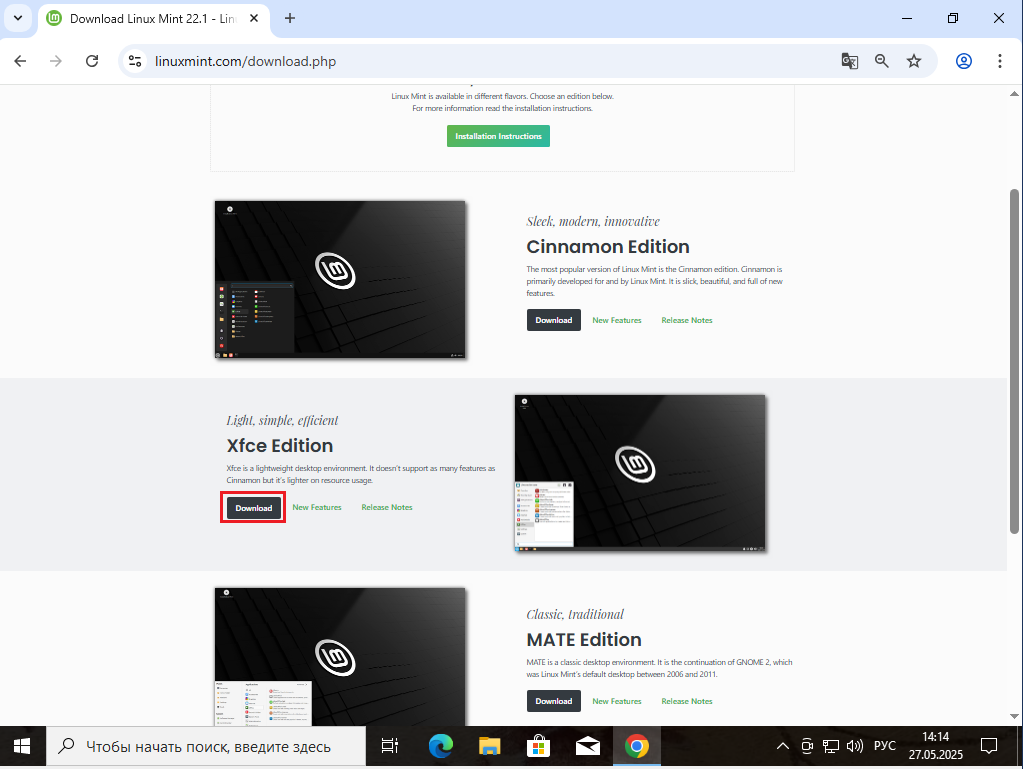Image resolution: width=1023 pixels, height=769 pixels.
Task: Open the Chrome profile account icon
Action: (x=962, y=61)
